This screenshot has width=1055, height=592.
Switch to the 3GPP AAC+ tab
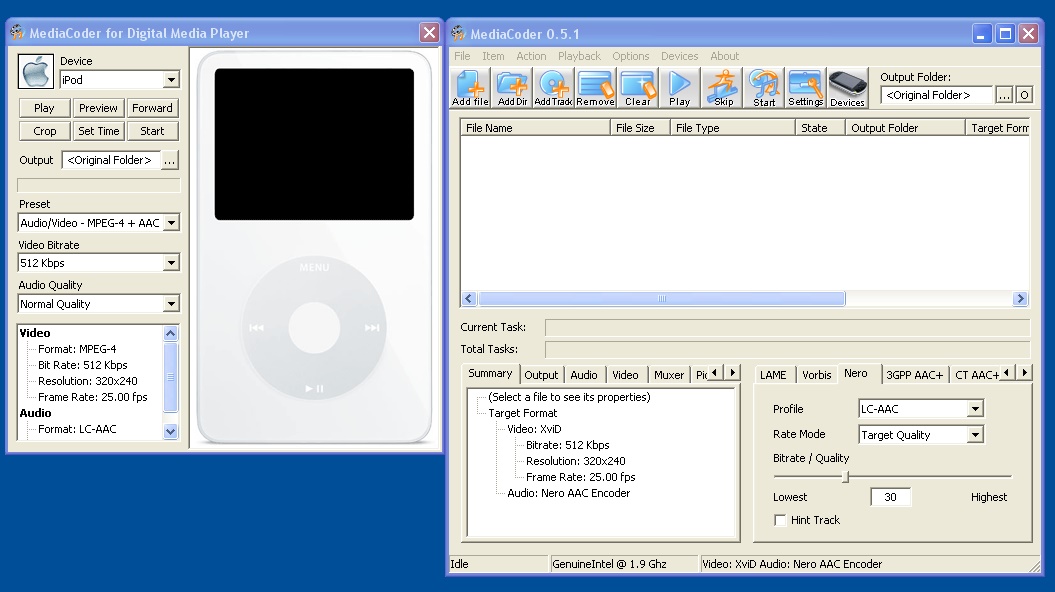pos(915,375)
